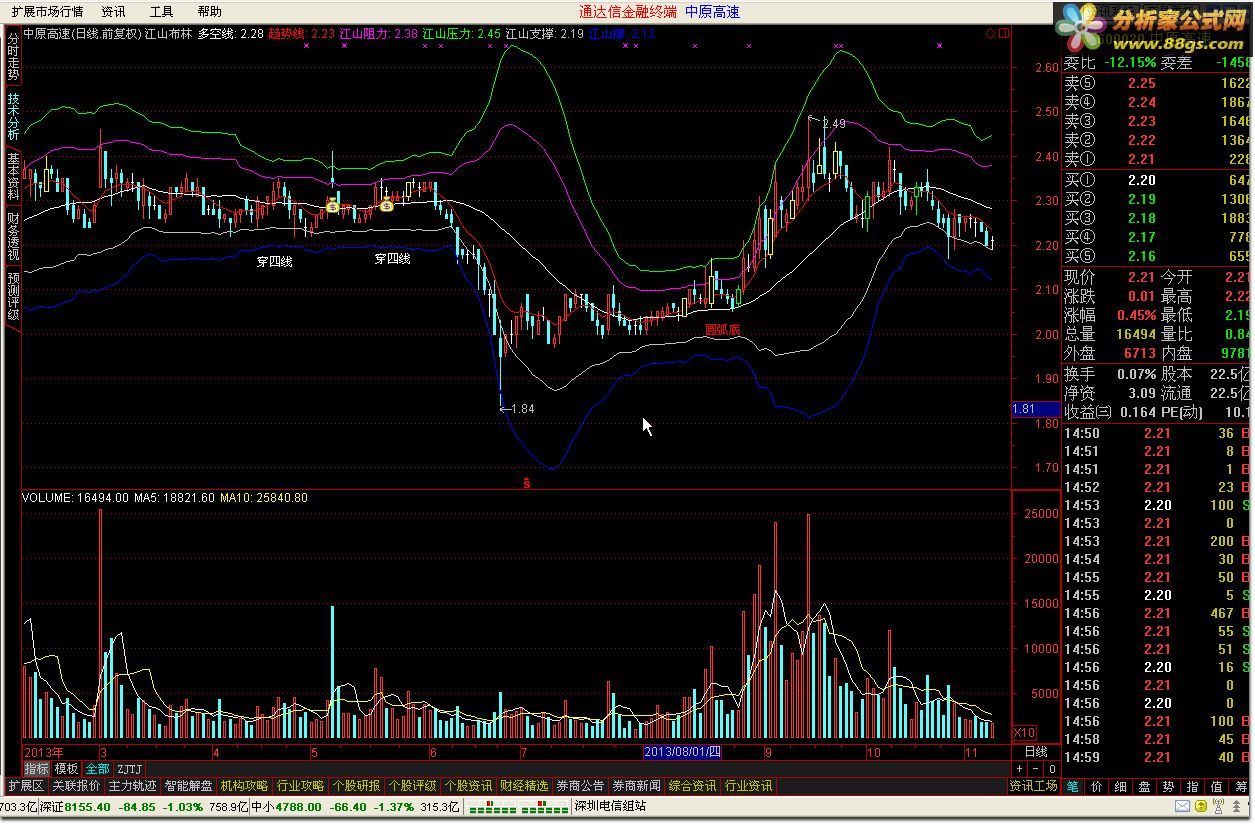Open the 扩展市场行情 menu
1255x824 pixels.
click(47, 12)
